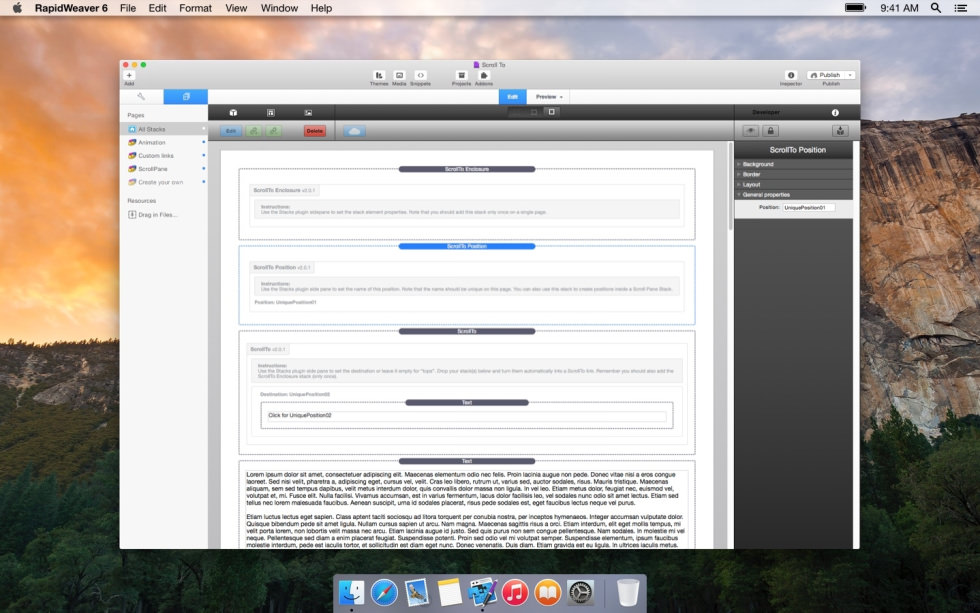The width and height of the screenshot is (980, 613).
Task: Select the pages sidebar tab
Action: [x=186, y=96]
